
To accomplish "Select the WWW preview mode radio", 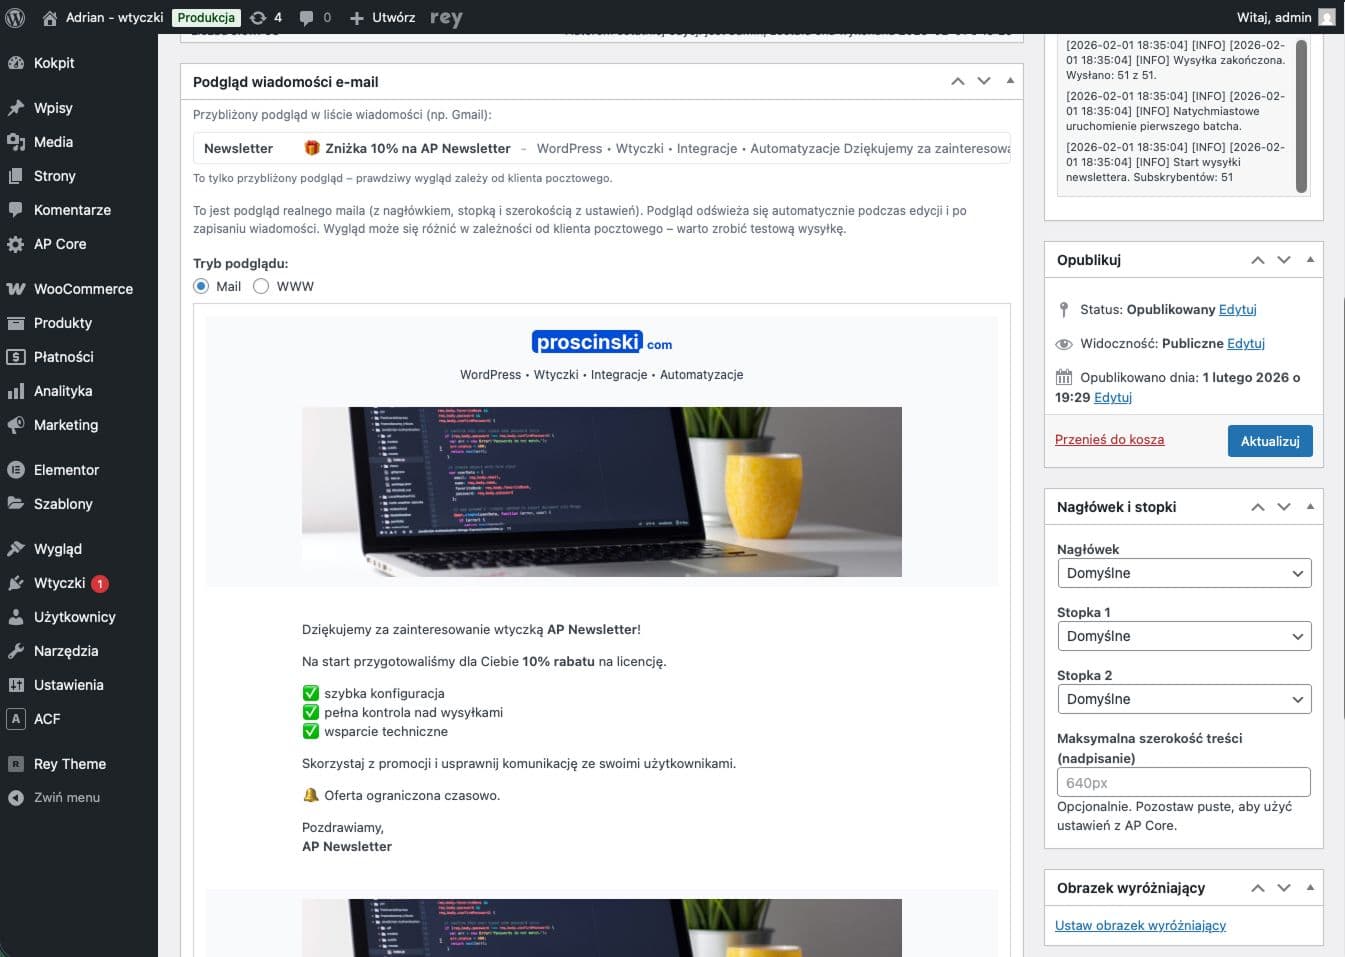I will (261, 286).
